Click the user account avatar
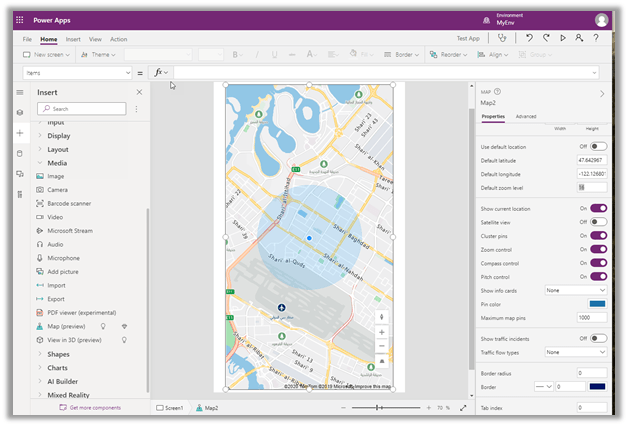 [601, 19]
